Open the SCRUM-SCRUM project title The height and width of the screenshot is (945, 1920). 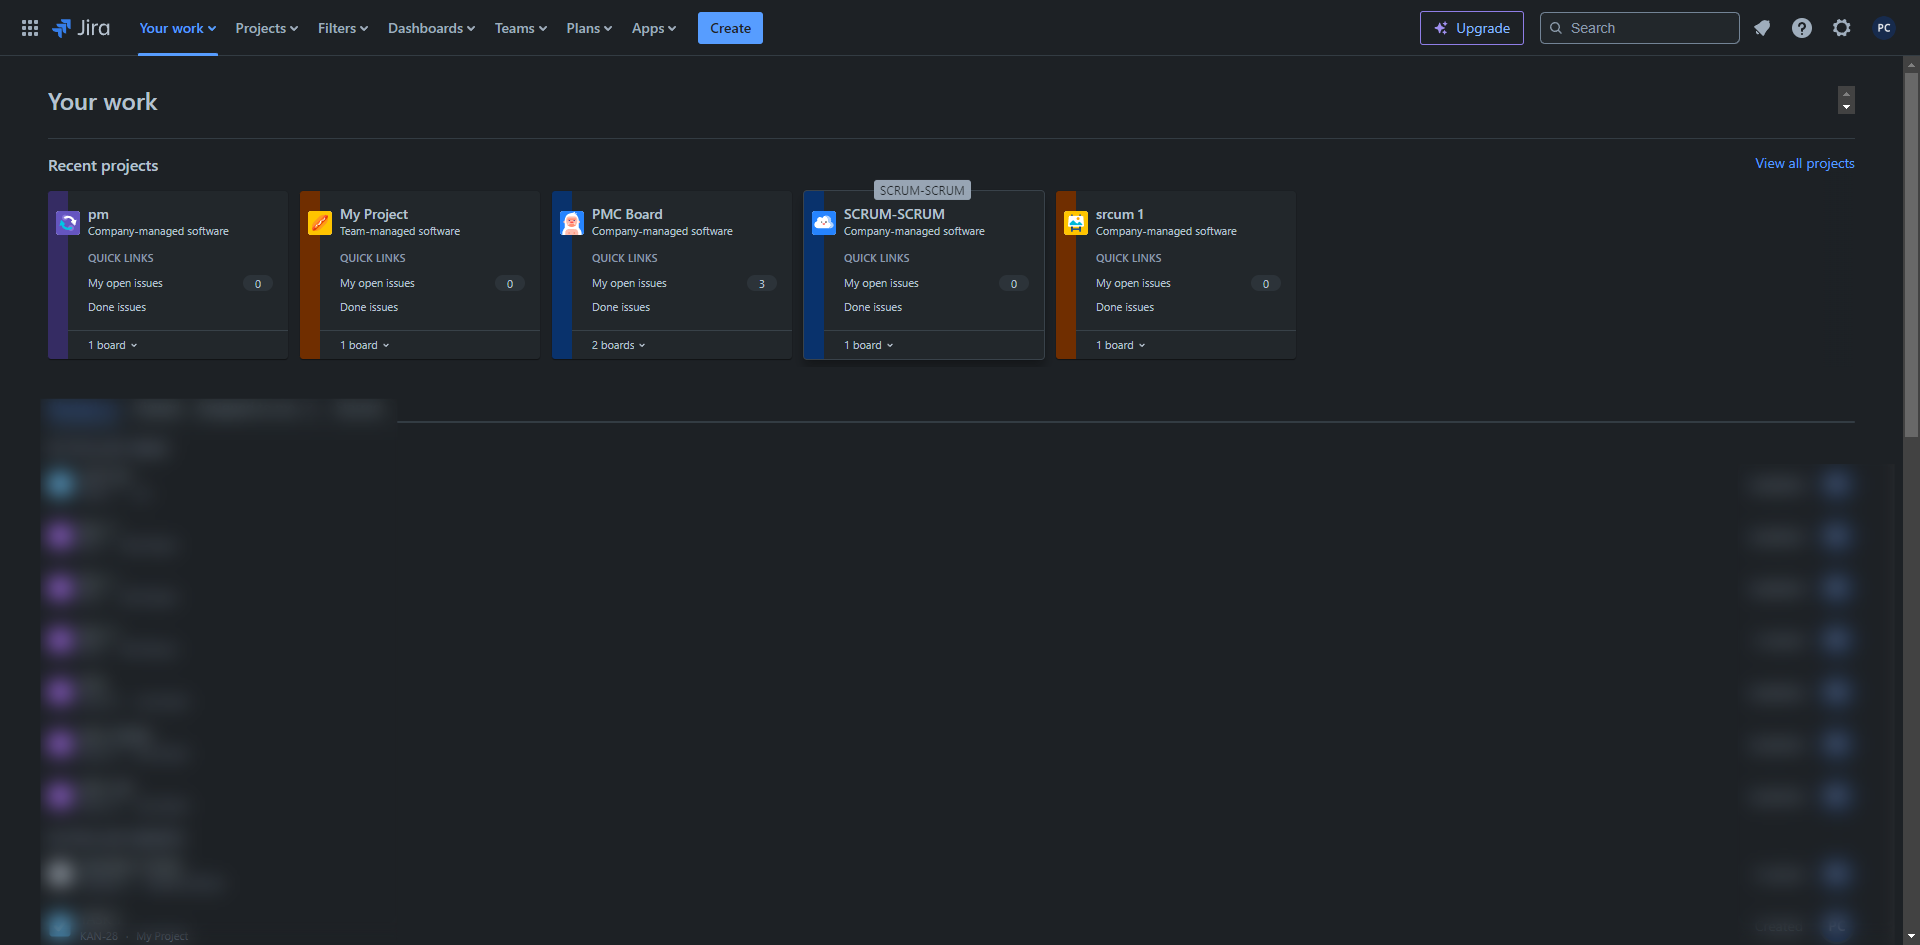pyautogui.click(x=894, y=214)
